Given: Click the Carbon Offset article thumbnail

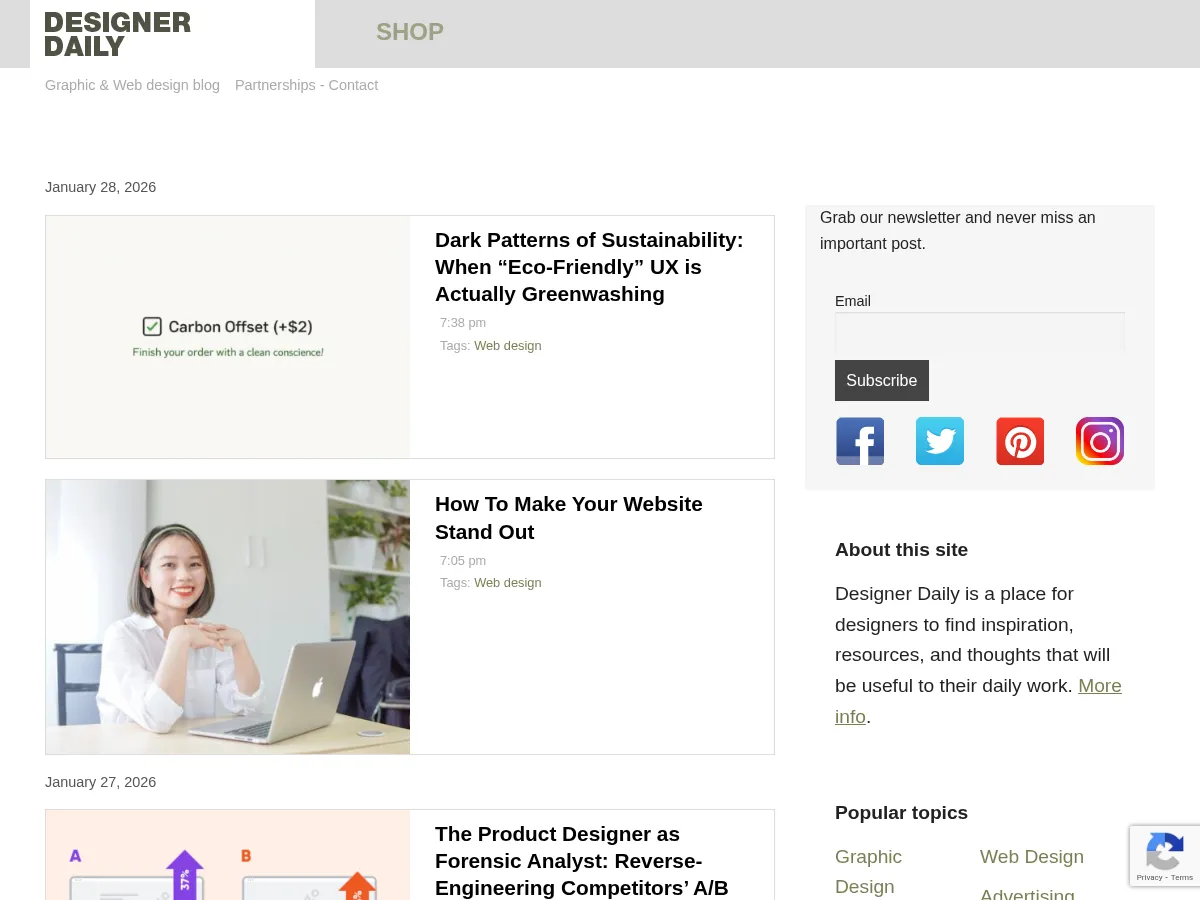Looking at the screenshot, I should point(228,337).
